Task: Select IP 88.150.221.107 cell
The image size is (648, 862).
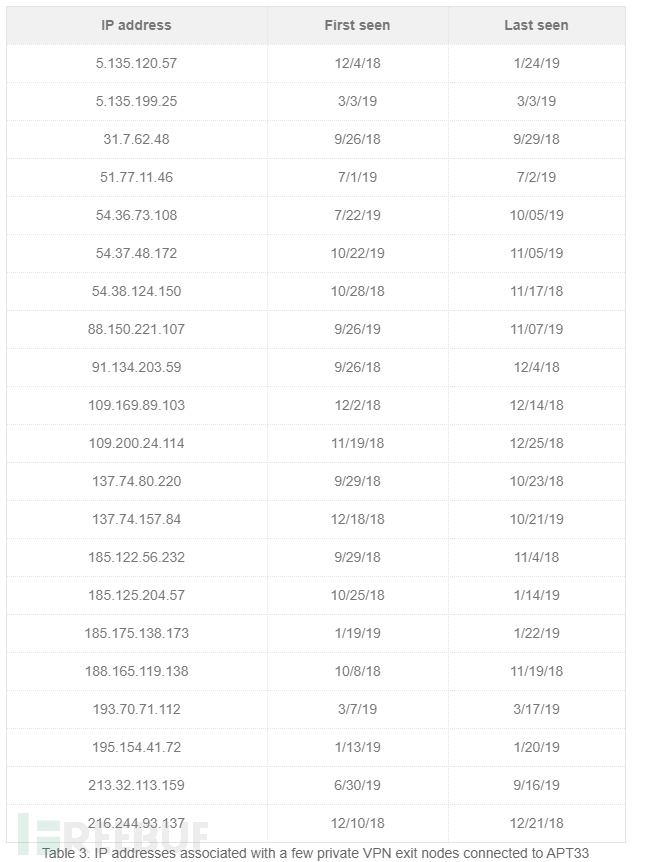Action: [x=136, y=329]
